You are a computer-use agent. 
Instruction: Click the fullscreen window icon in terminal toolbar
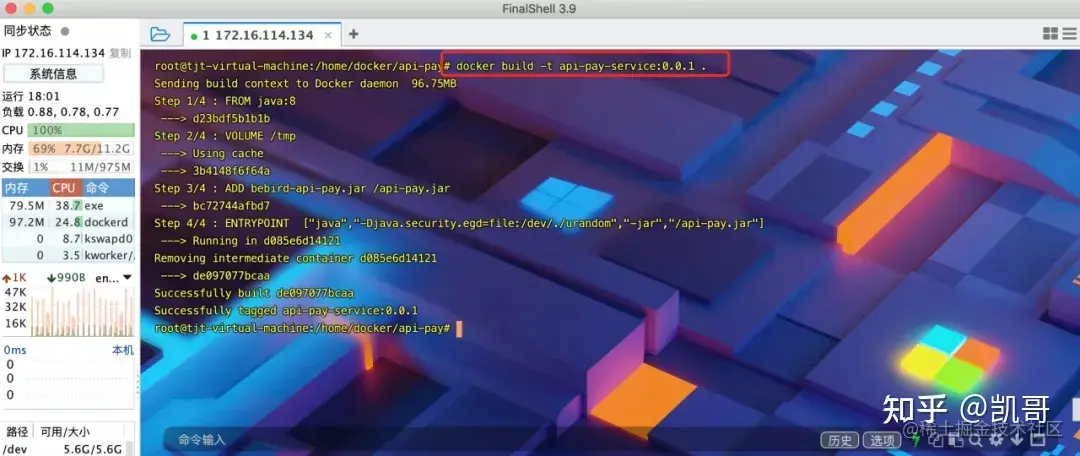tap(1038, 439)
